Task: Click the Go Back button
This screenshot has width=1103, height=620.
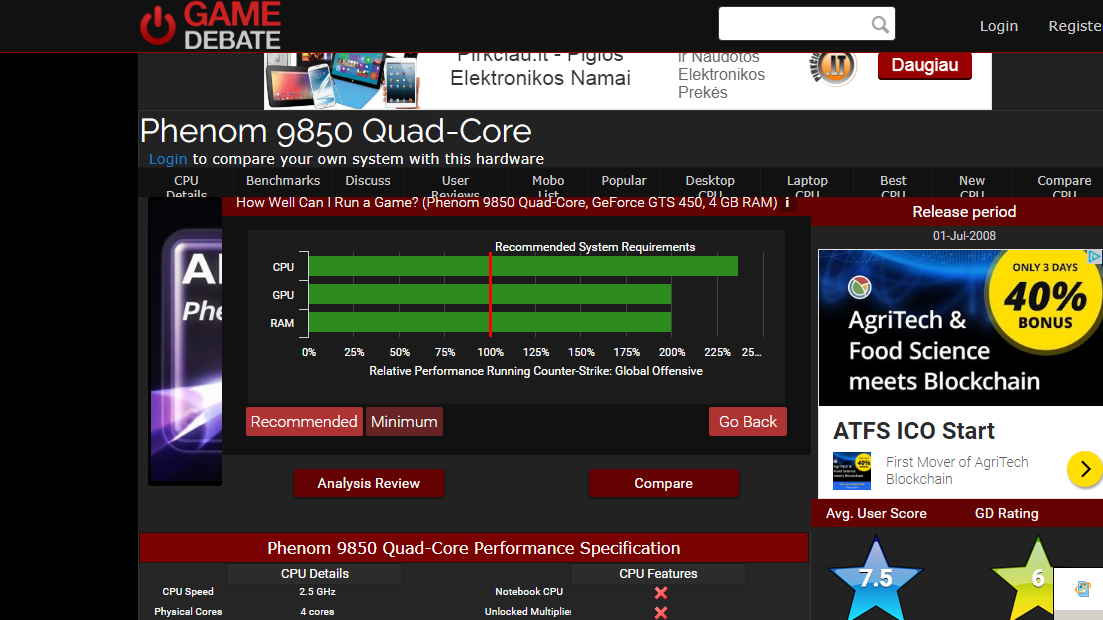Action: point(748,422)
